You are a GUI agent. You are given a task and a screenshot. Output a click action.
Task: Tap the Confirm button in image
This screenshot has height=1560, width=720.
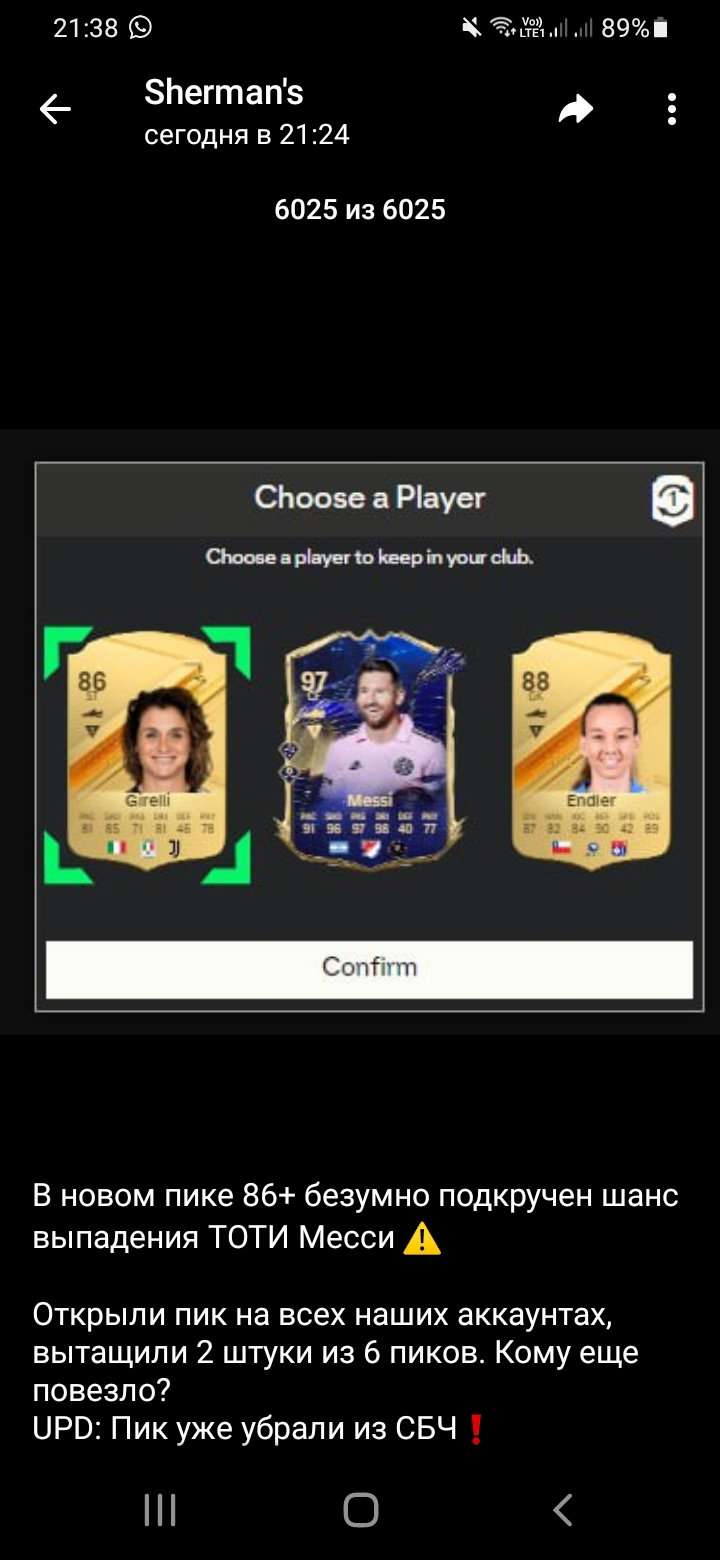(369, 968)
